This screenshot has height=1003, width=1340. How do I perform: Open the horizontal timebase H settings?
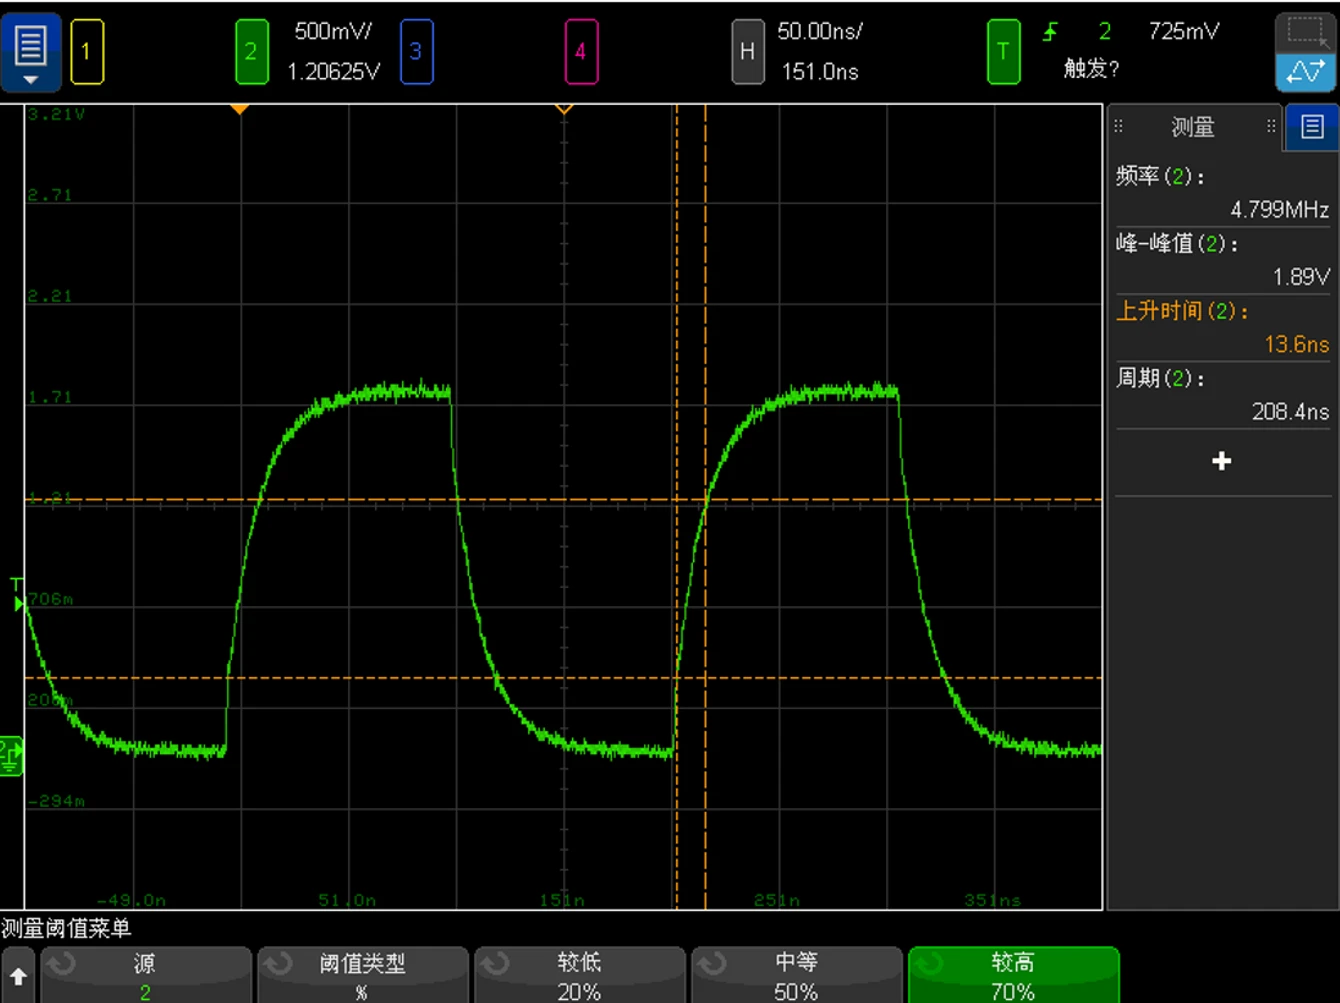click(747, 51)
